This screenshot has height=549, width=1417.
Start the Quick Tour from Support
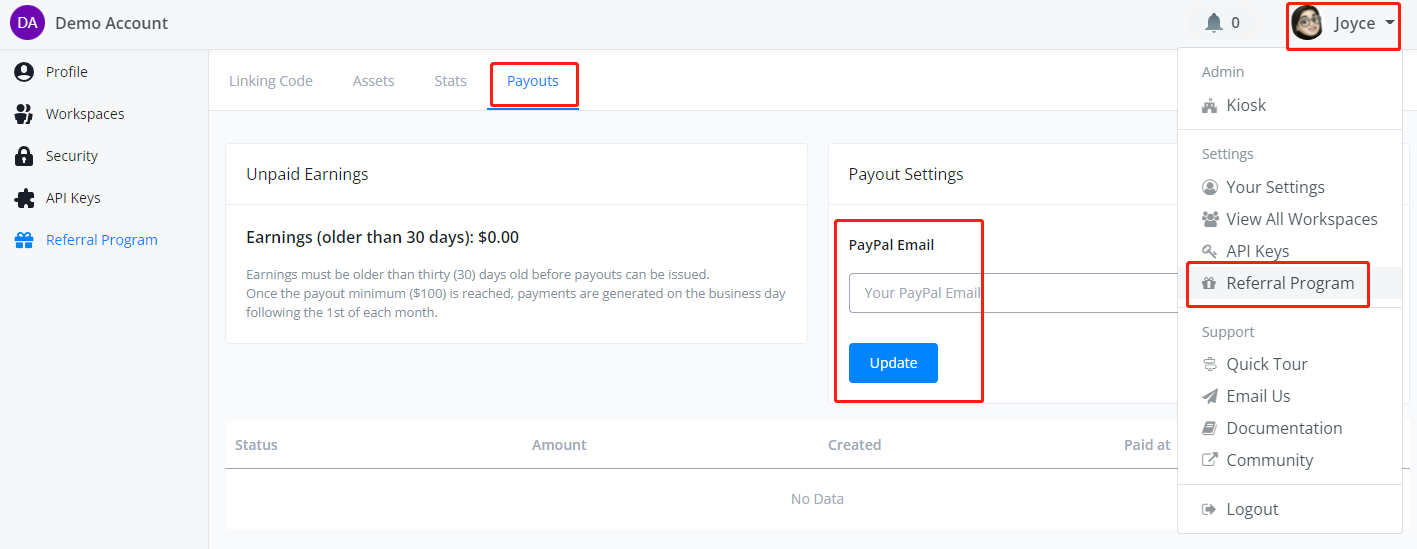point(1266,364)
